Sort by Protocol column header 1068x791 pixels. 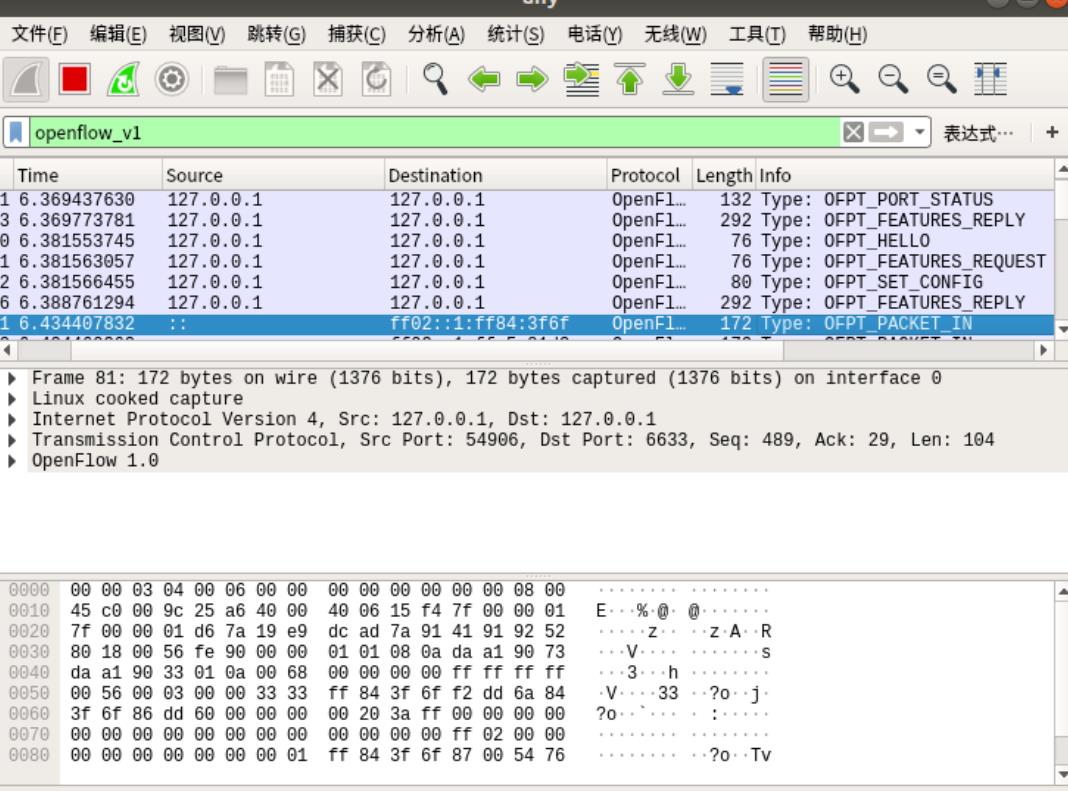(x=649, y=175)
